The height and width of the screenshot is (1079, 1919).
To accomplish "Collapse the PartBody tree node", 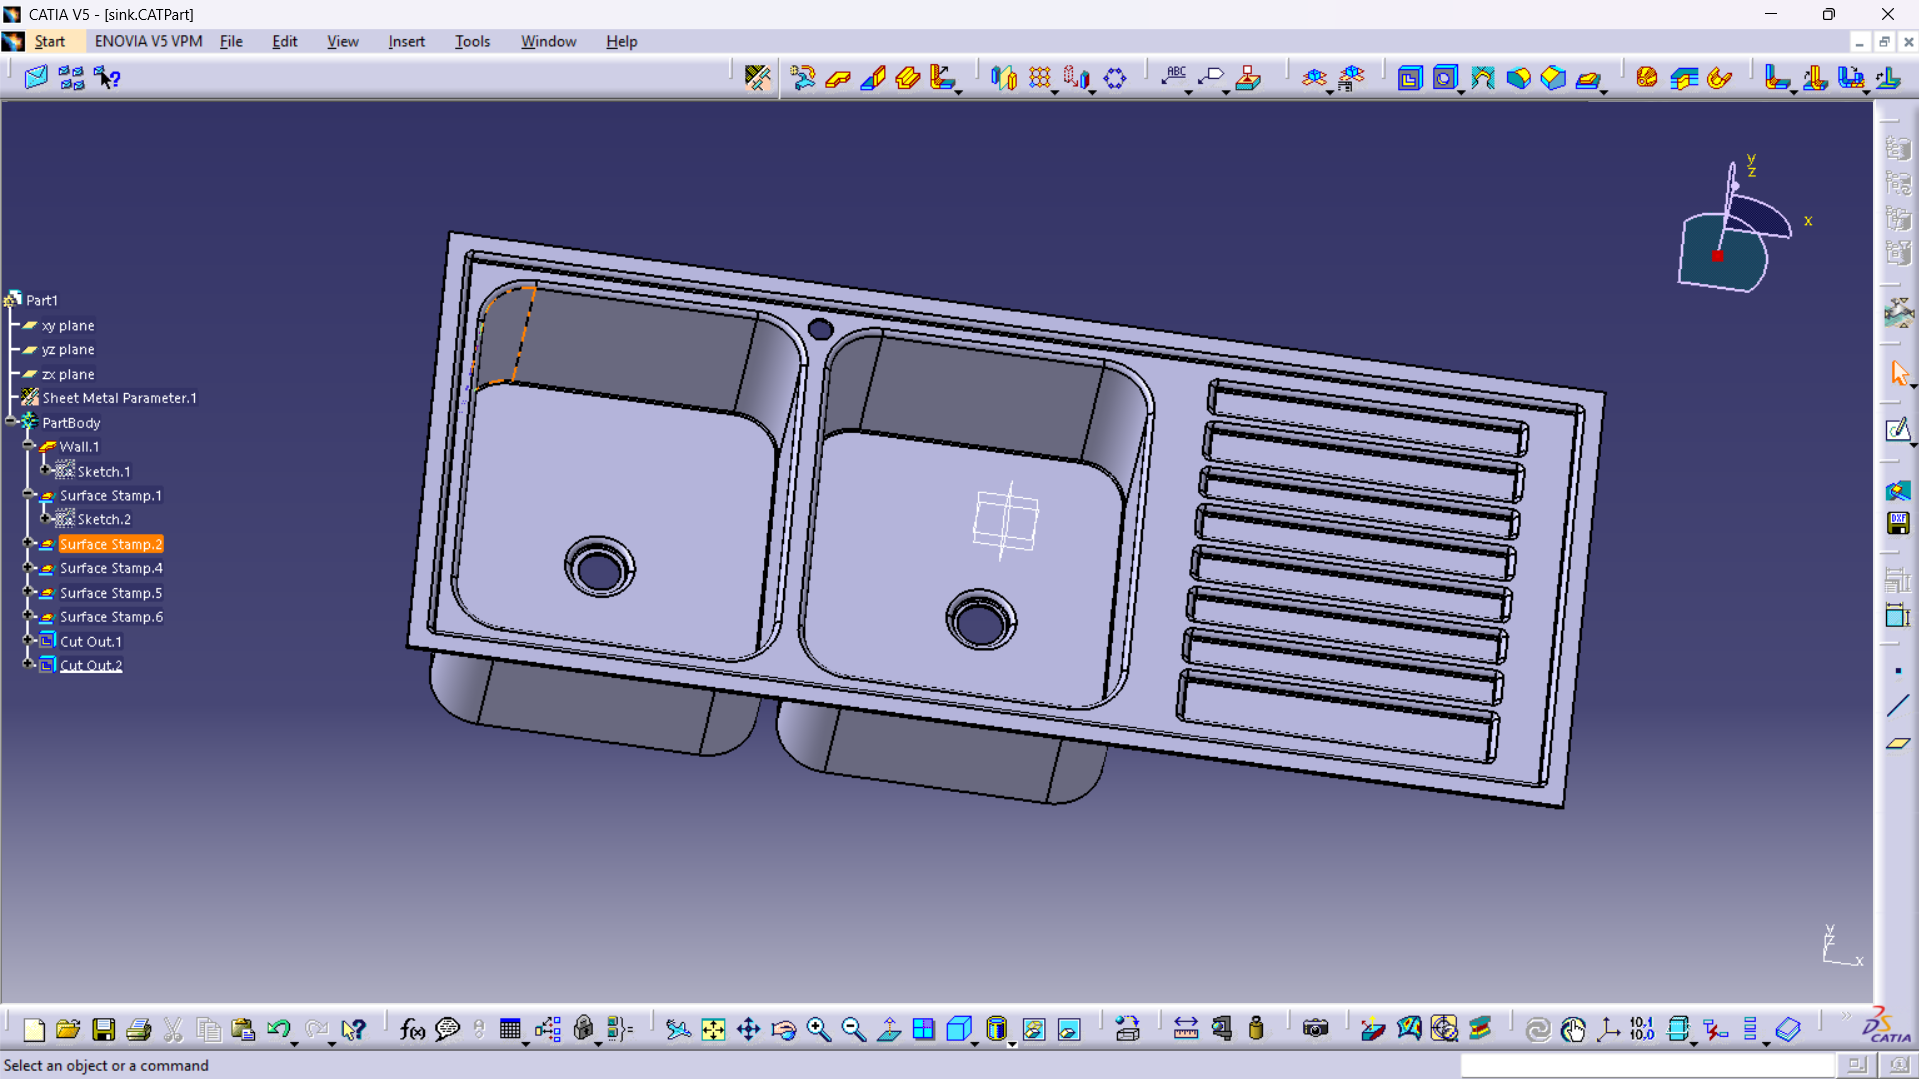I will (11, 421).
